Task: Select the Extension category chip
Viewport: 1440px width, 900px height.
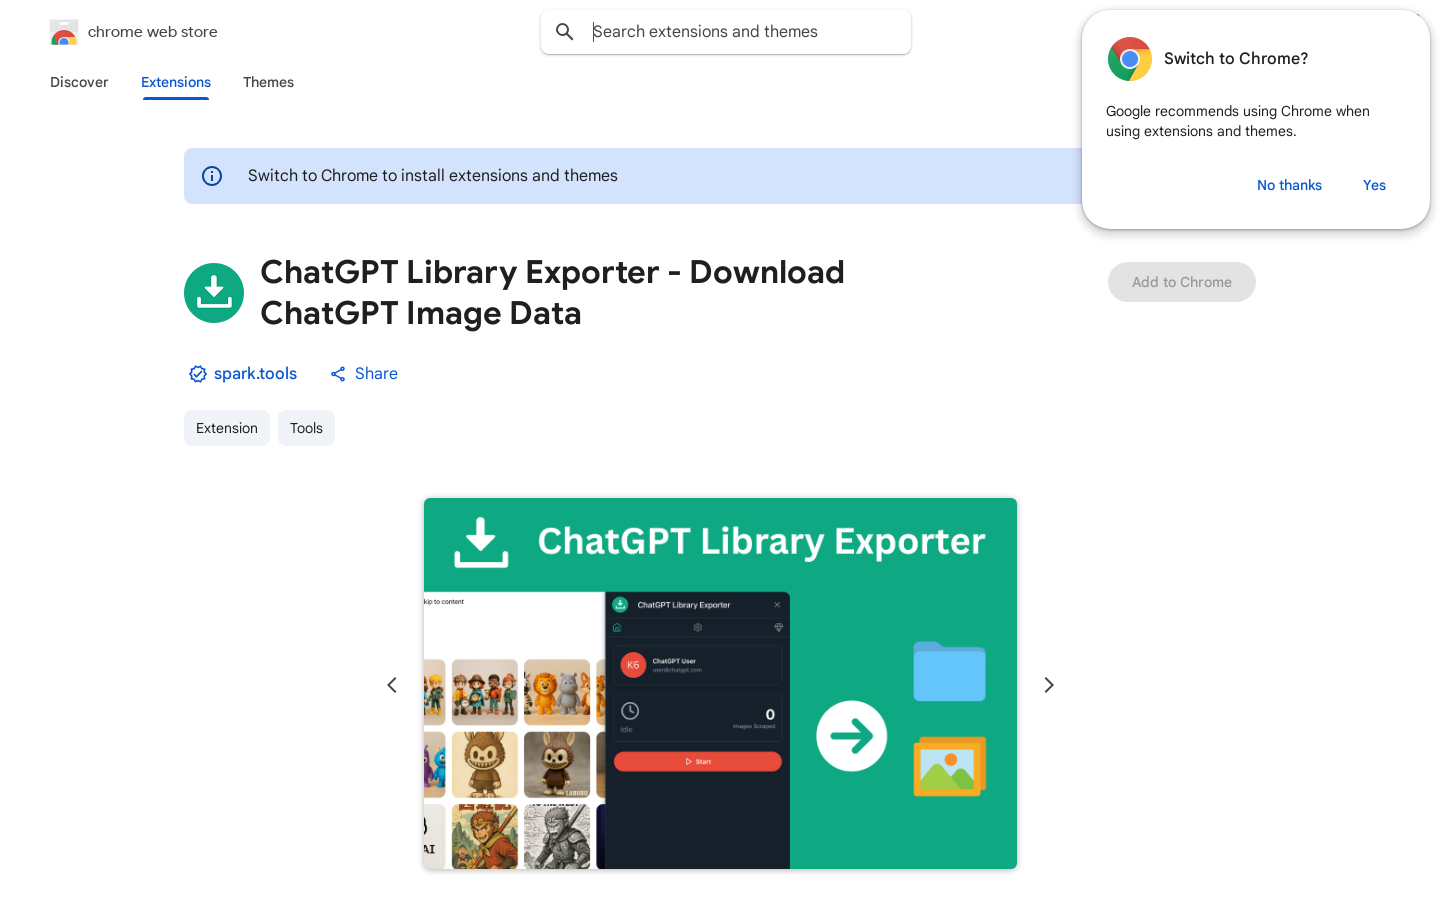Action: click(x=227, y=428)
